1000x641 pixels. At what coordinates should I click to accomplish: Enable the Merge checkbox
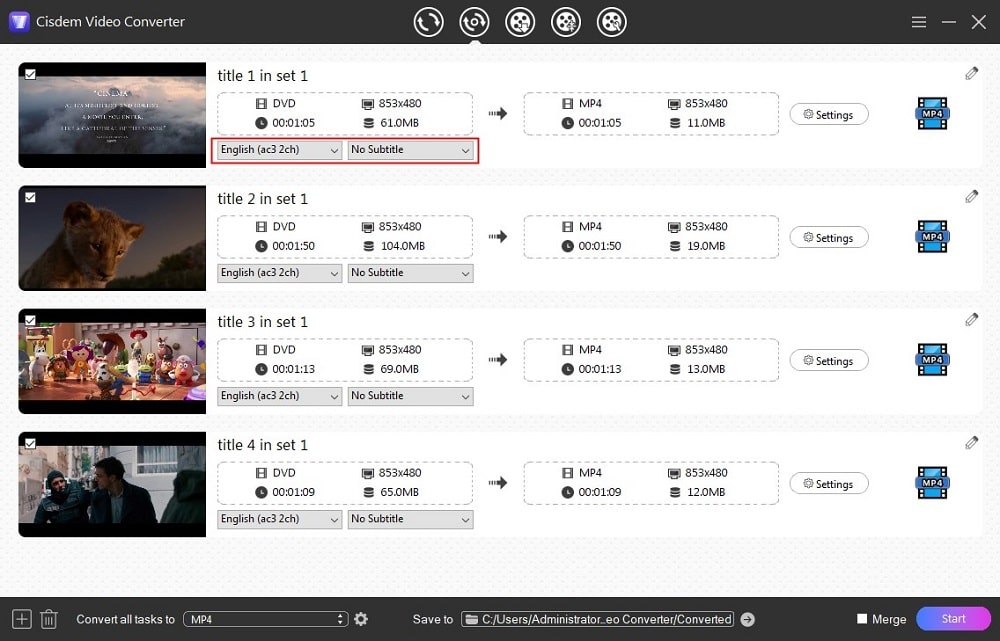tap(862, 619)
